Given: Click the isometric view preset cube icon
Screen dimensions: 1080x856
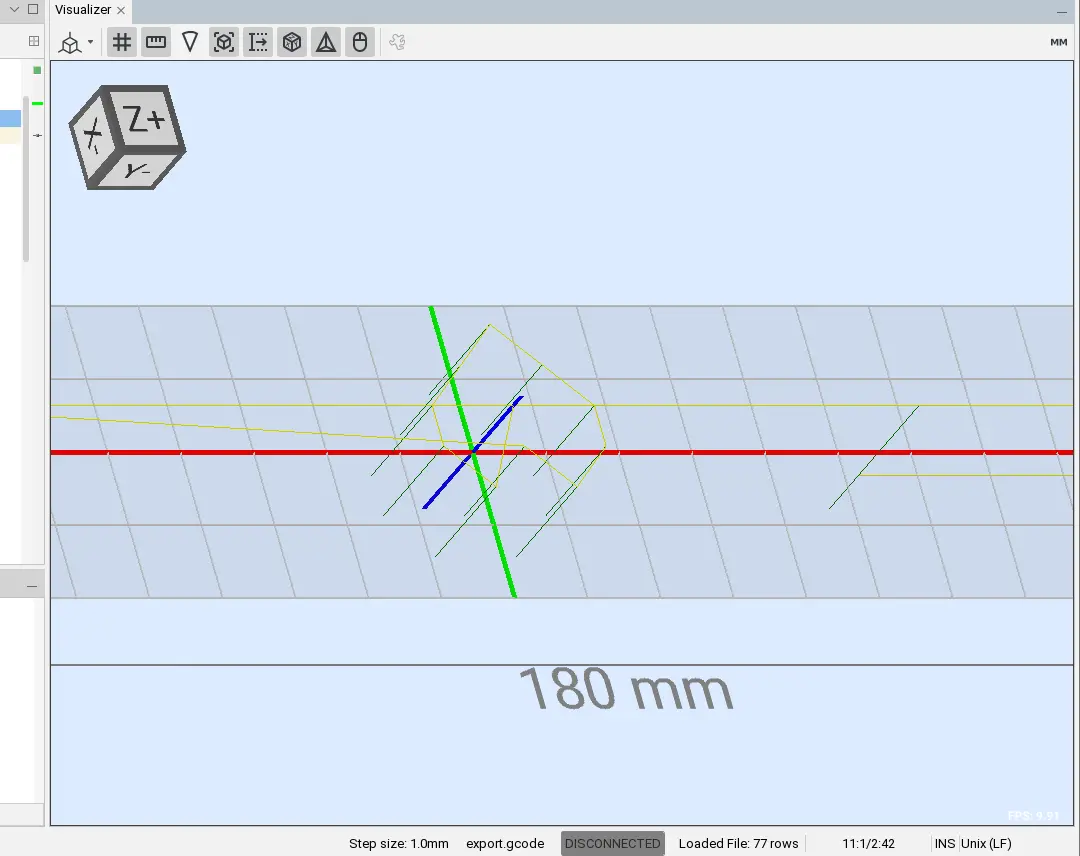Looking at the screenshot, I should (70, 43).
